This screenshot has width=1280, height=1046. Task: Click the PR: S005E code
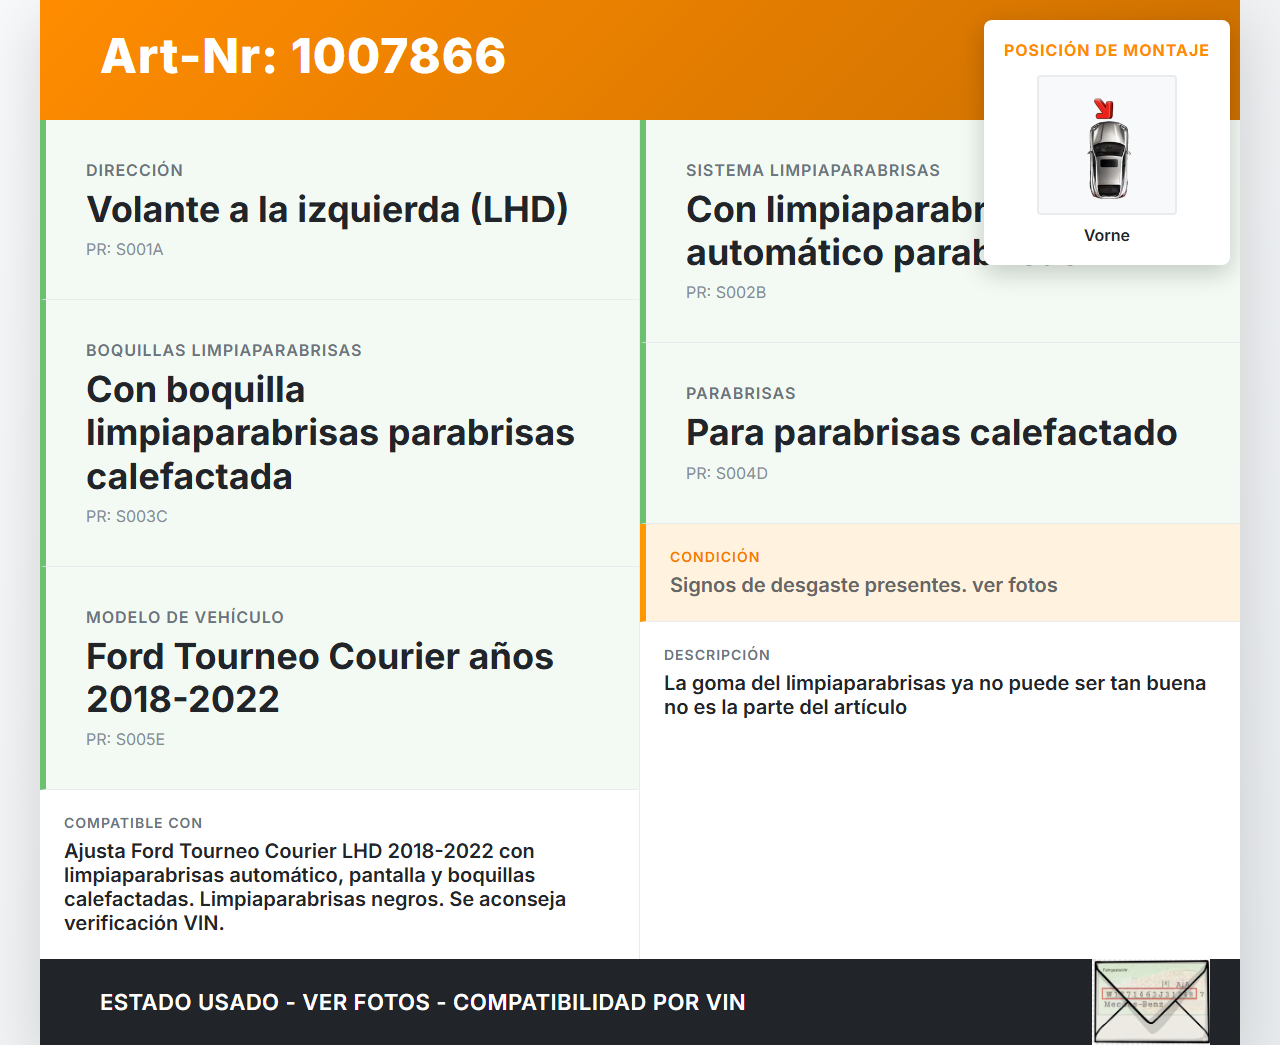[x=126, y=739]
